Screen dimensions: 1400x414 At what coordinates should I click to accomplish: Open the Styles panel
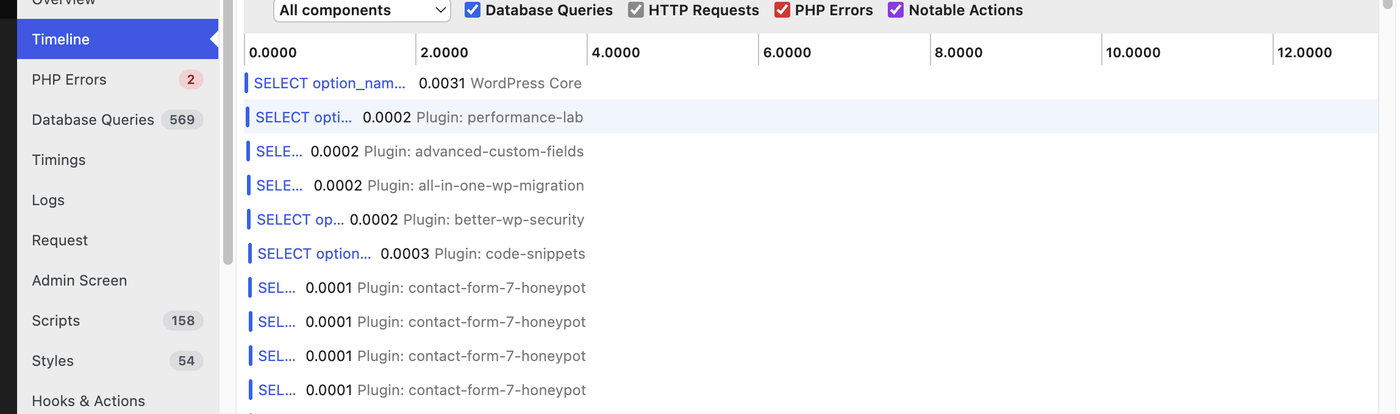tap(117, 360)
